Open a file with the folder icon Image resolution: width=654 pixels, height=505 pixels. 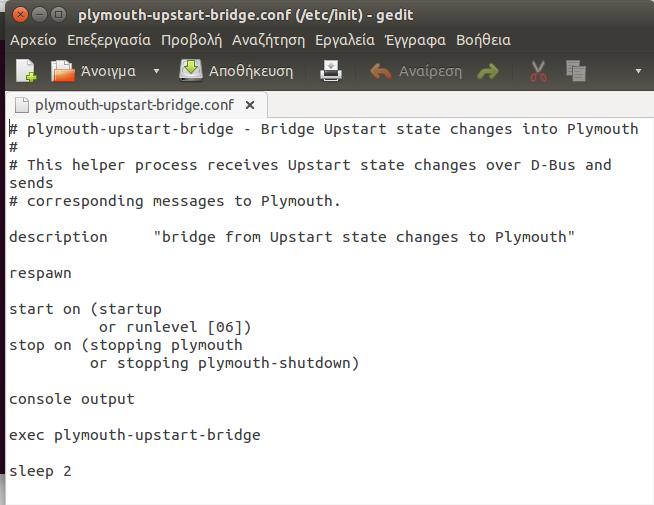tap(63, 71)
